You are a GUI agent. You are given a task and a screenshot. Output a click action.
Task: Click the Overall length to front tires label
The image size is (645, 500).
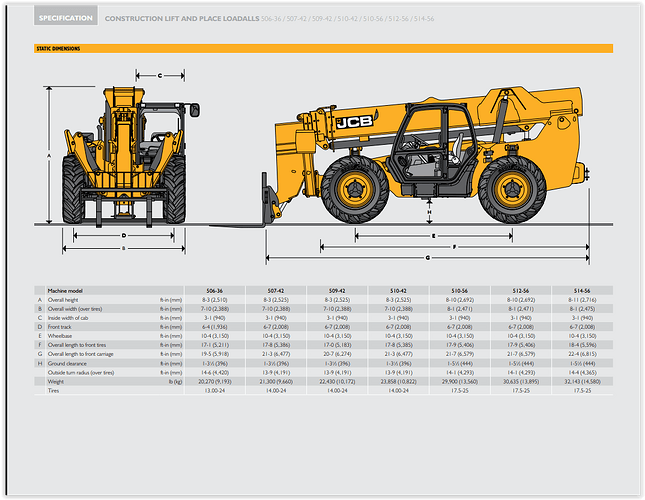[x=77, y=345]
